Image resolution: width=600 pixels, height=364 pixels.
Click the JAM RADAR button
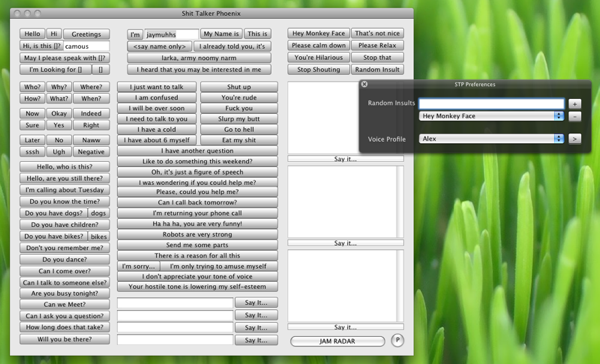click(337, 341)
